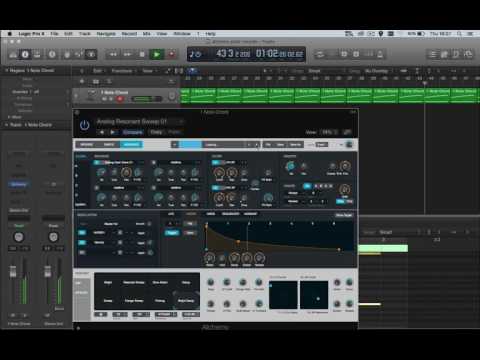Toggle the Inspector button in control bar
This screenshot has height=360, width=480.
click(x=25, y=54)
